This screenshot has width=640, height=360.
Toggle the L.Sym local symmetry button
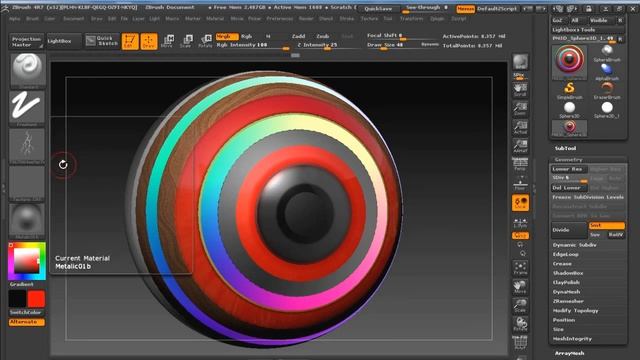520,222
